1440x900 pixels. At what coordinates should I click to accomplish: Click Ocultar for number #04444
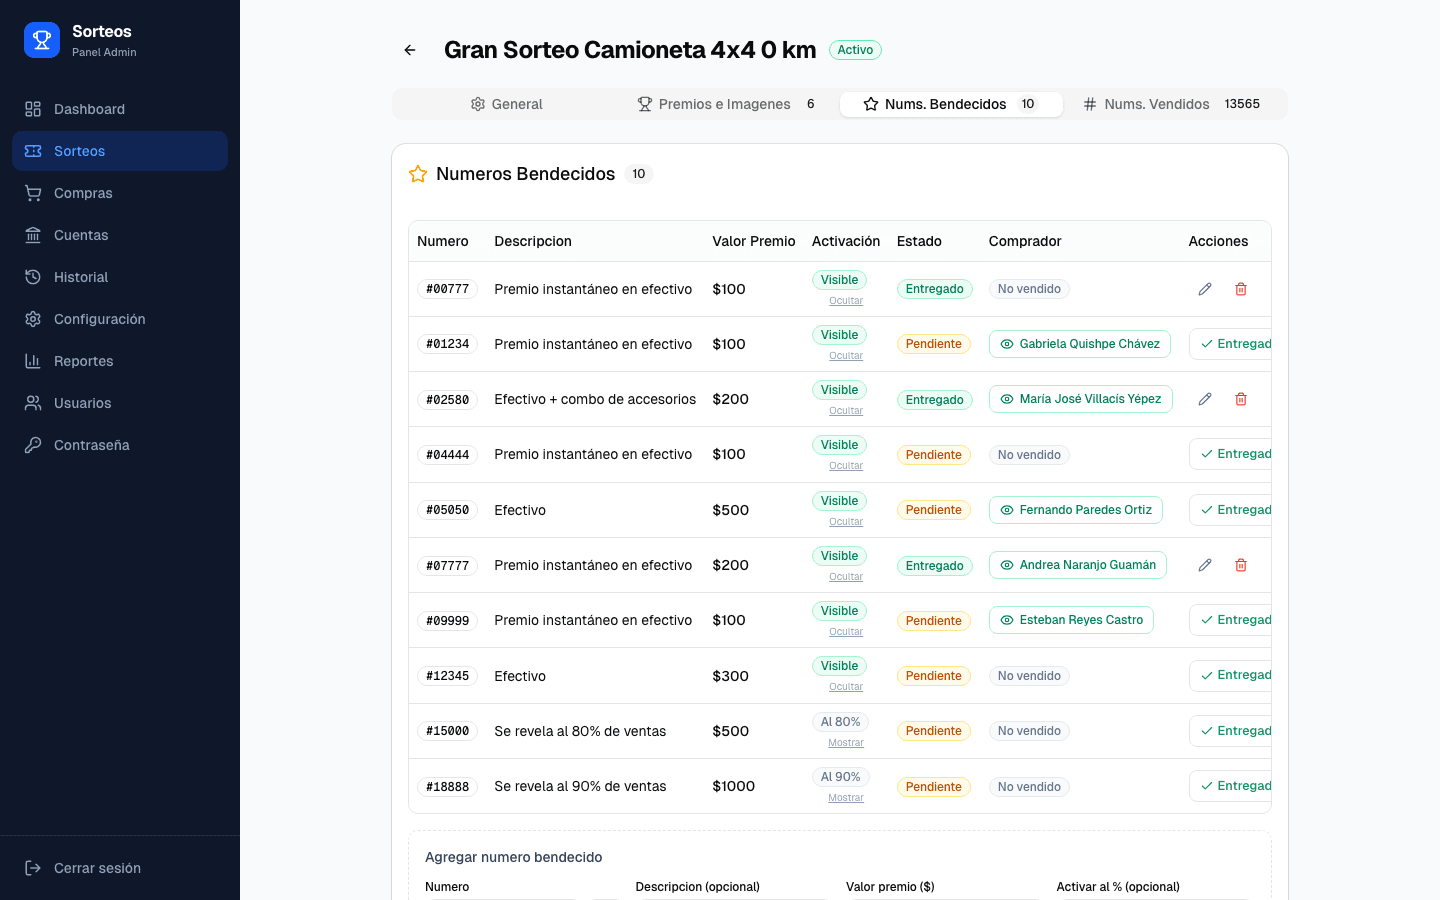(846, 466)
